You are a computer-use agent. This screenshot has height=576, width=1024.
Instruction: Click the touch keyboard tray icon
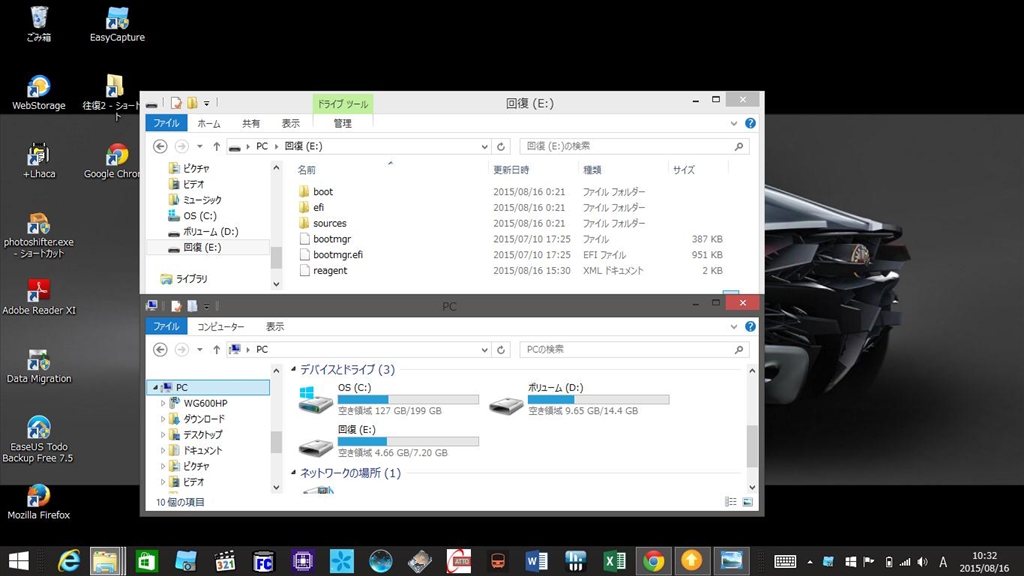785,562
